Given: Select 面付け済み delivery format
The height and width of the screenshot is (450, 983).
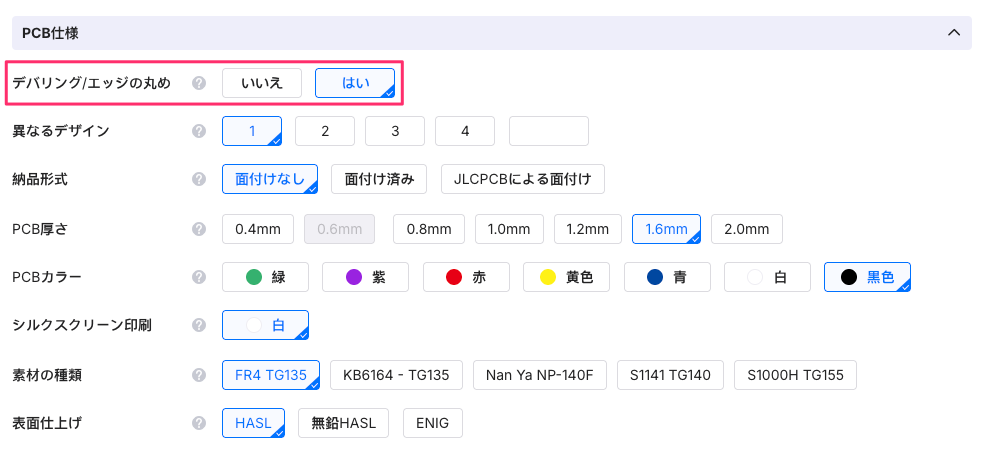Looking at the screenshot, I should tap(379, 179).
